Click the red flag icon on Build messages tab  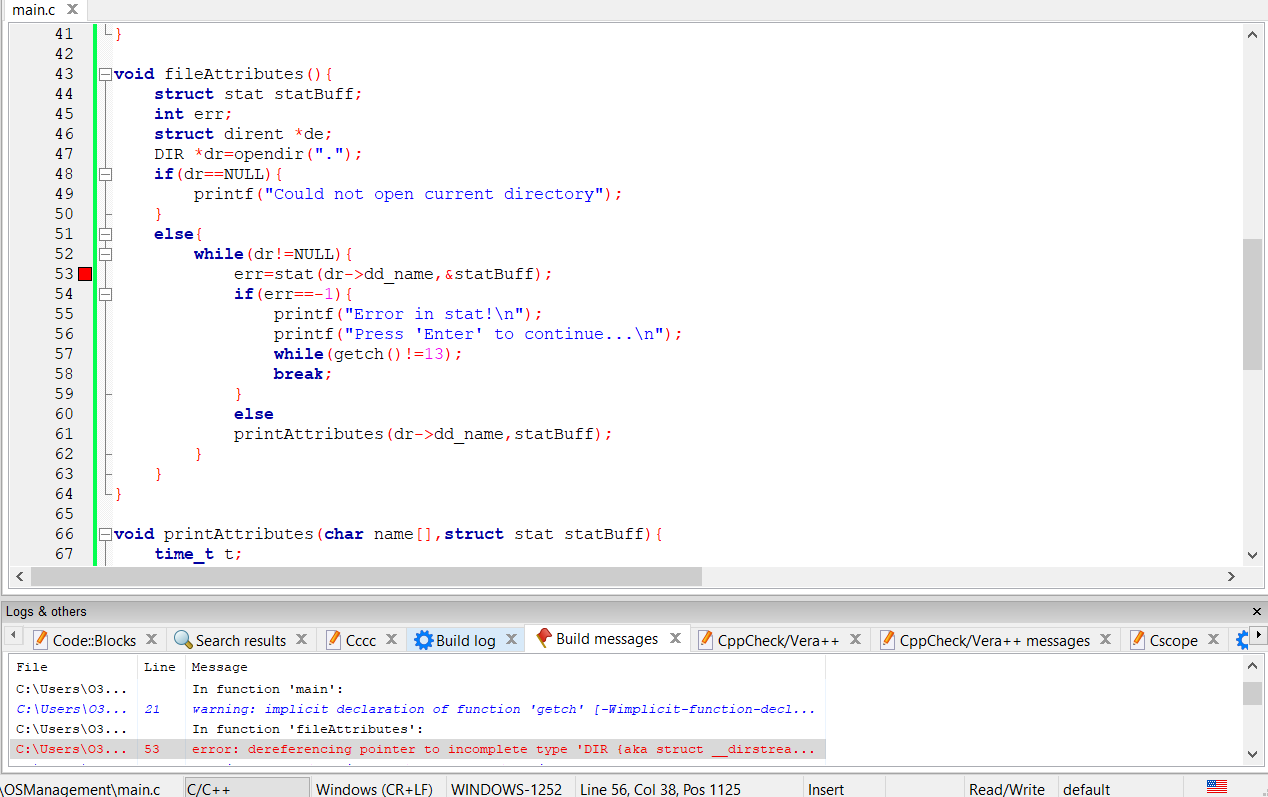tap(544, 639)
